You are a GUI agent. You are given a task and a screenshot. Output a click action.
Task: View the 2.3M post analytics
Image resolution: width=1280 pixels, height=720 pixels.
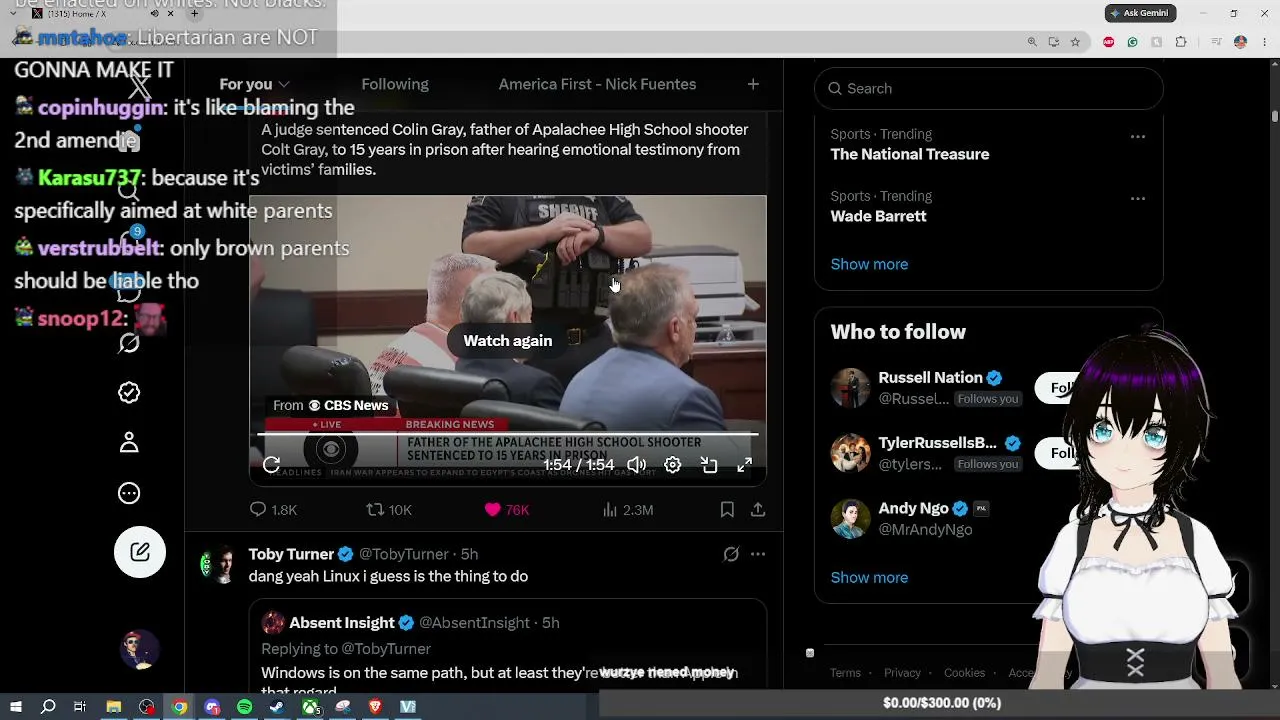pos(628,510)
